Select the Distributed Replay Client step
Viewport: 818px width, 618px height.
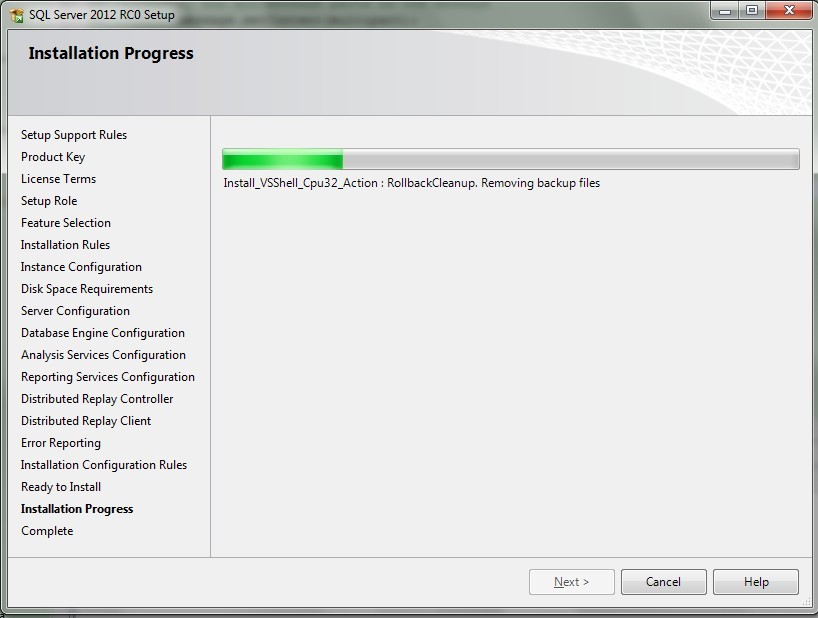pos(86,421)
